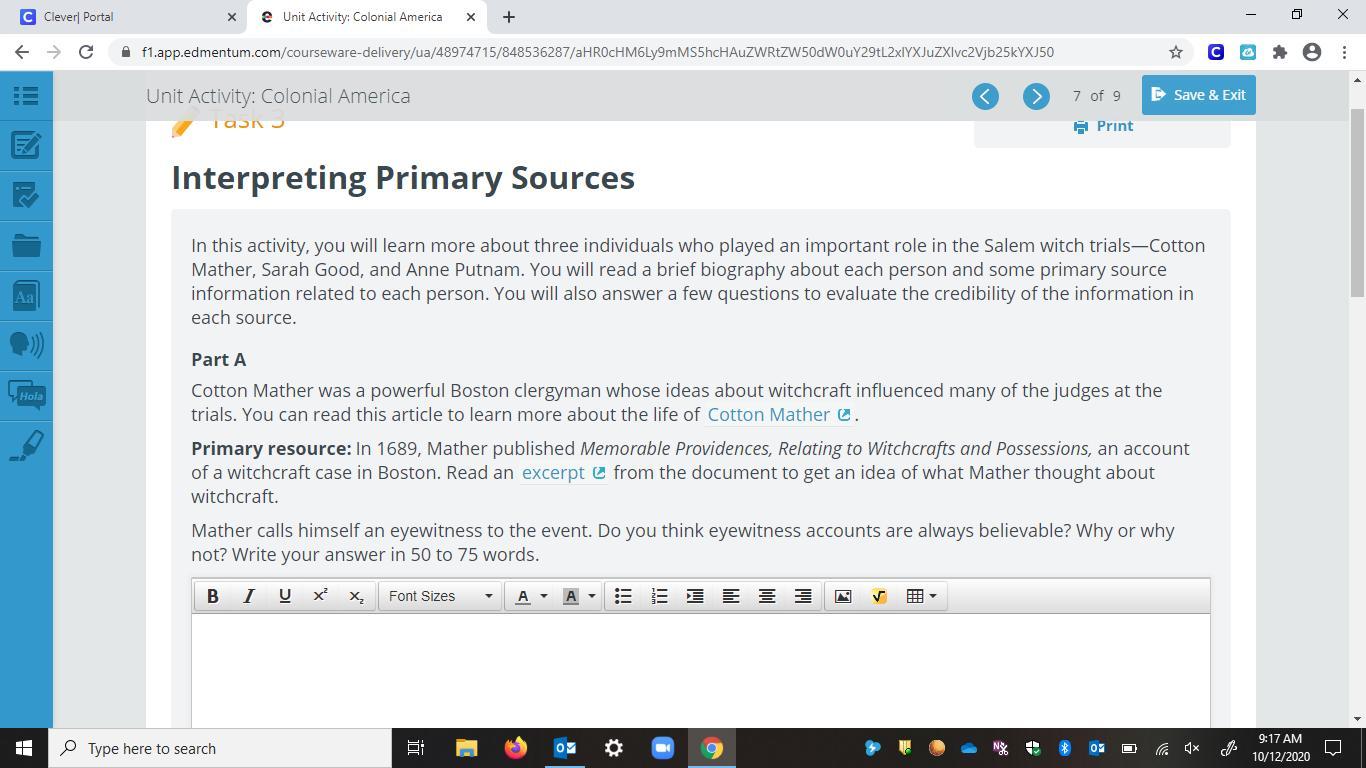
Task: Open the checklist sidebar tool
Action: point(26,195)
